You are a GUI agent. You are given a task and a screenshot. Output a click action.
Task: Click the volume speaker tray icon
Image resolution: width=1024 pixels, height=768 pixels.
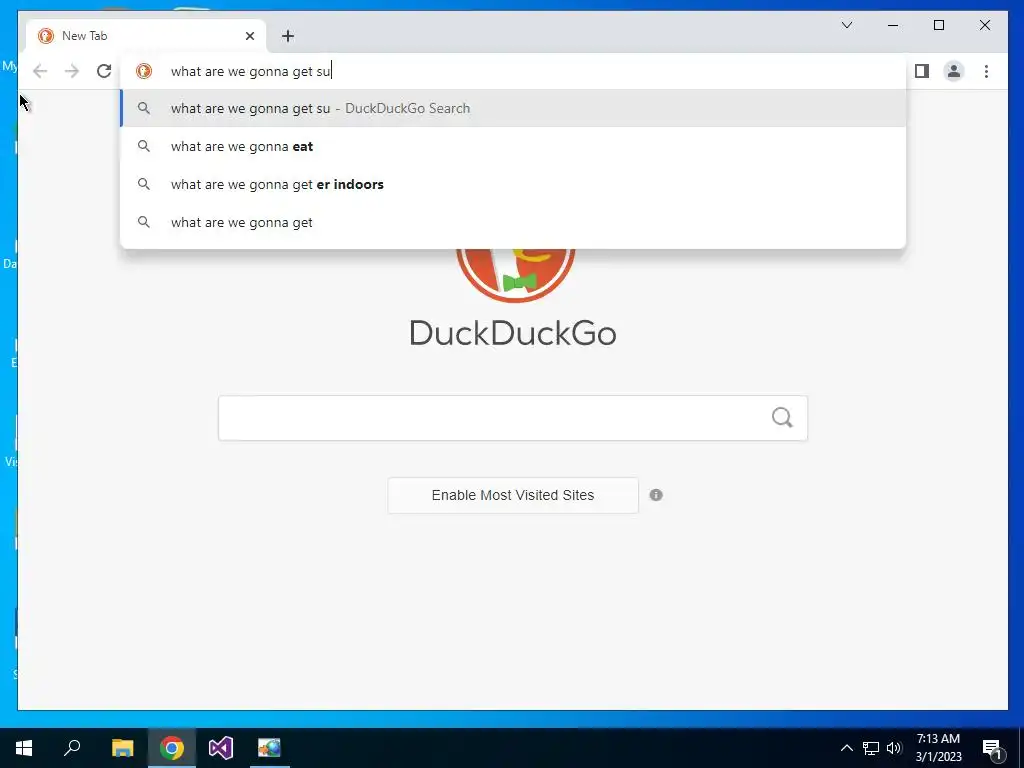point(894,748)
